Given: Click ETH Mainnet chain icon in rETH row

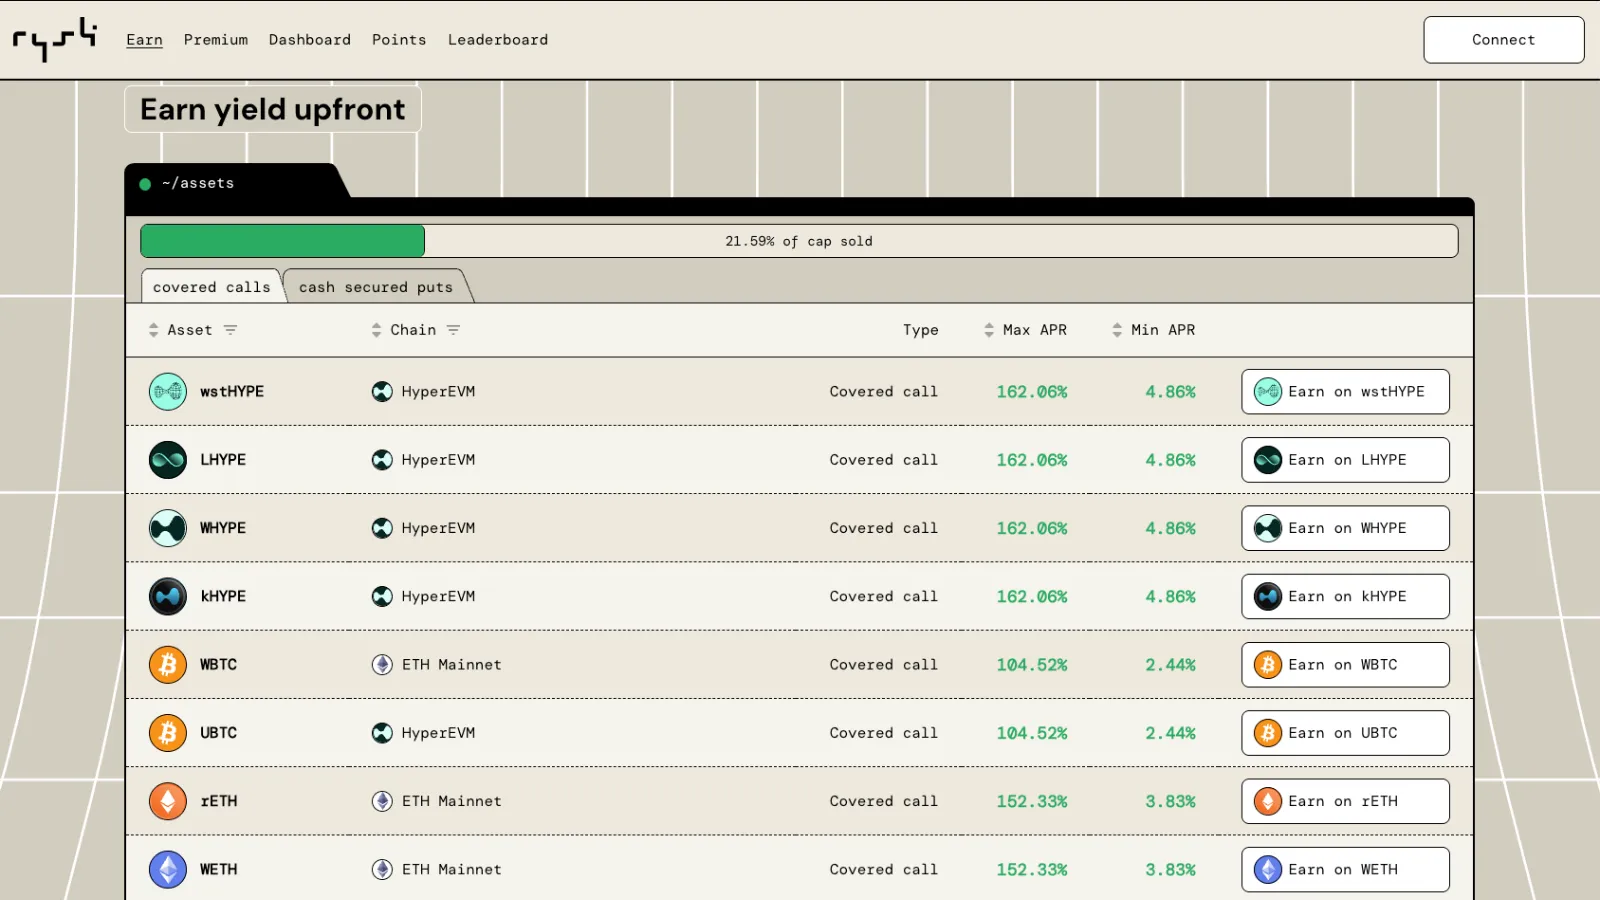Looking at the screenshot, I should (382, 801).
